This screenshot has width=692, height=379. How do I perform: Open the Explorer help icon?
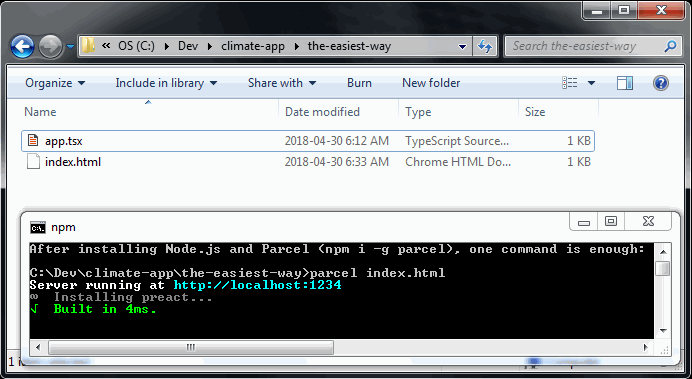(x=661, y=83)
